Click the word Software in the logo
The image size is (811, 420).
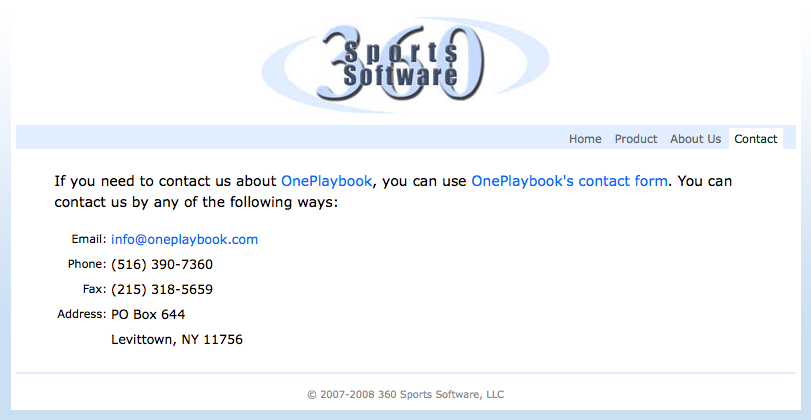click(x=401, y=76)
